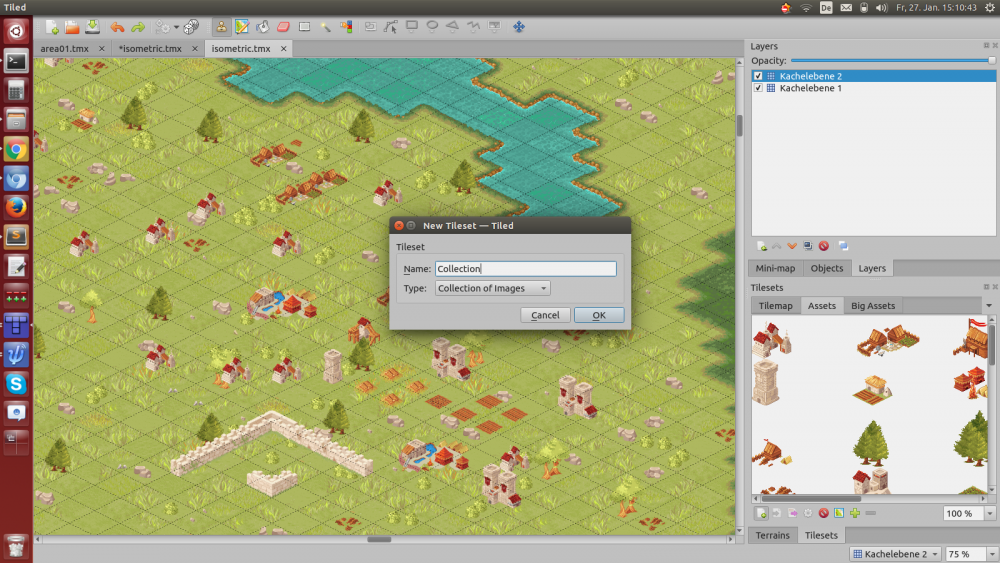Select the Insert Polyline tool
This screenshot has width=1000, height=563.
click(x=473, y=27)
